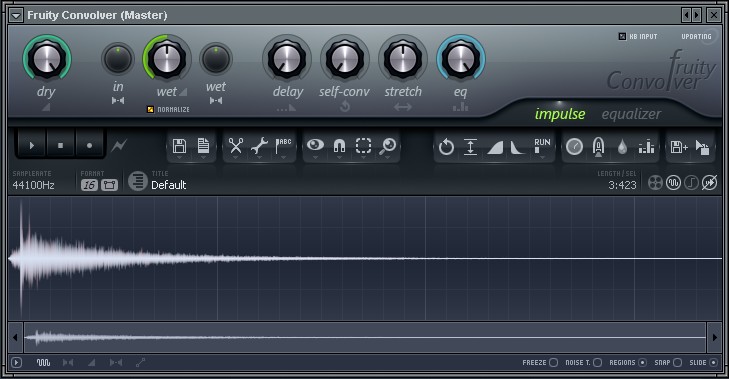729x379 pixels.
Task: Enable the Snap option
Action: pyautogui.click(x=677, y=362)
